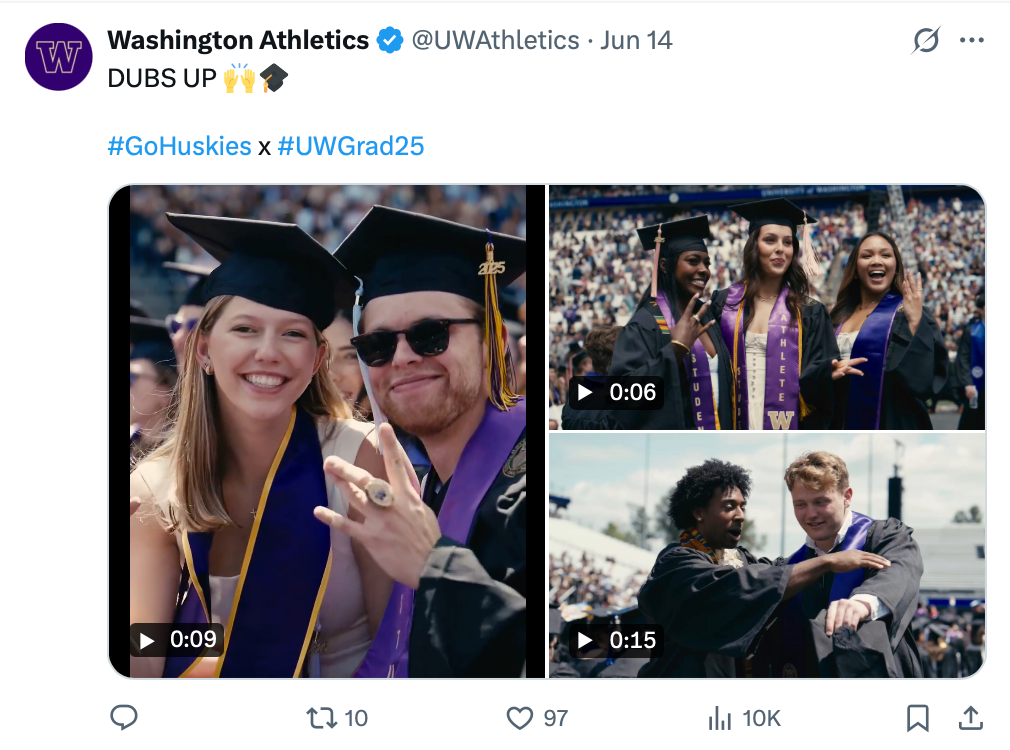Bookmark this tweet
Screen dimensions: 1010x750
[917, 718]
